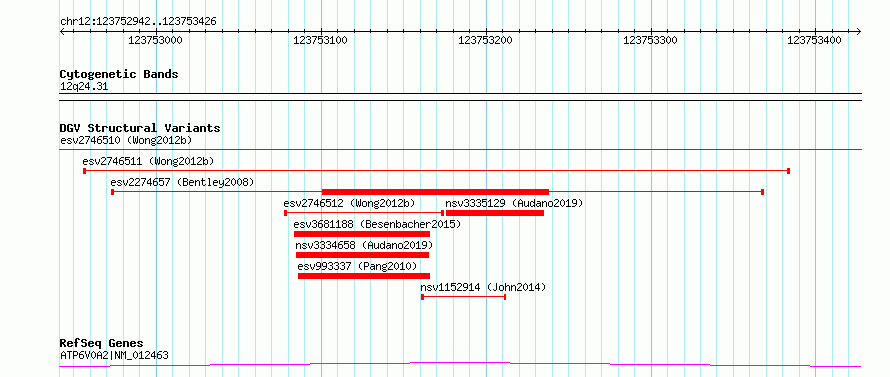Click the thick red bar of esv2274657
Viewport: 890px width, 377px height.
(435, 192)
